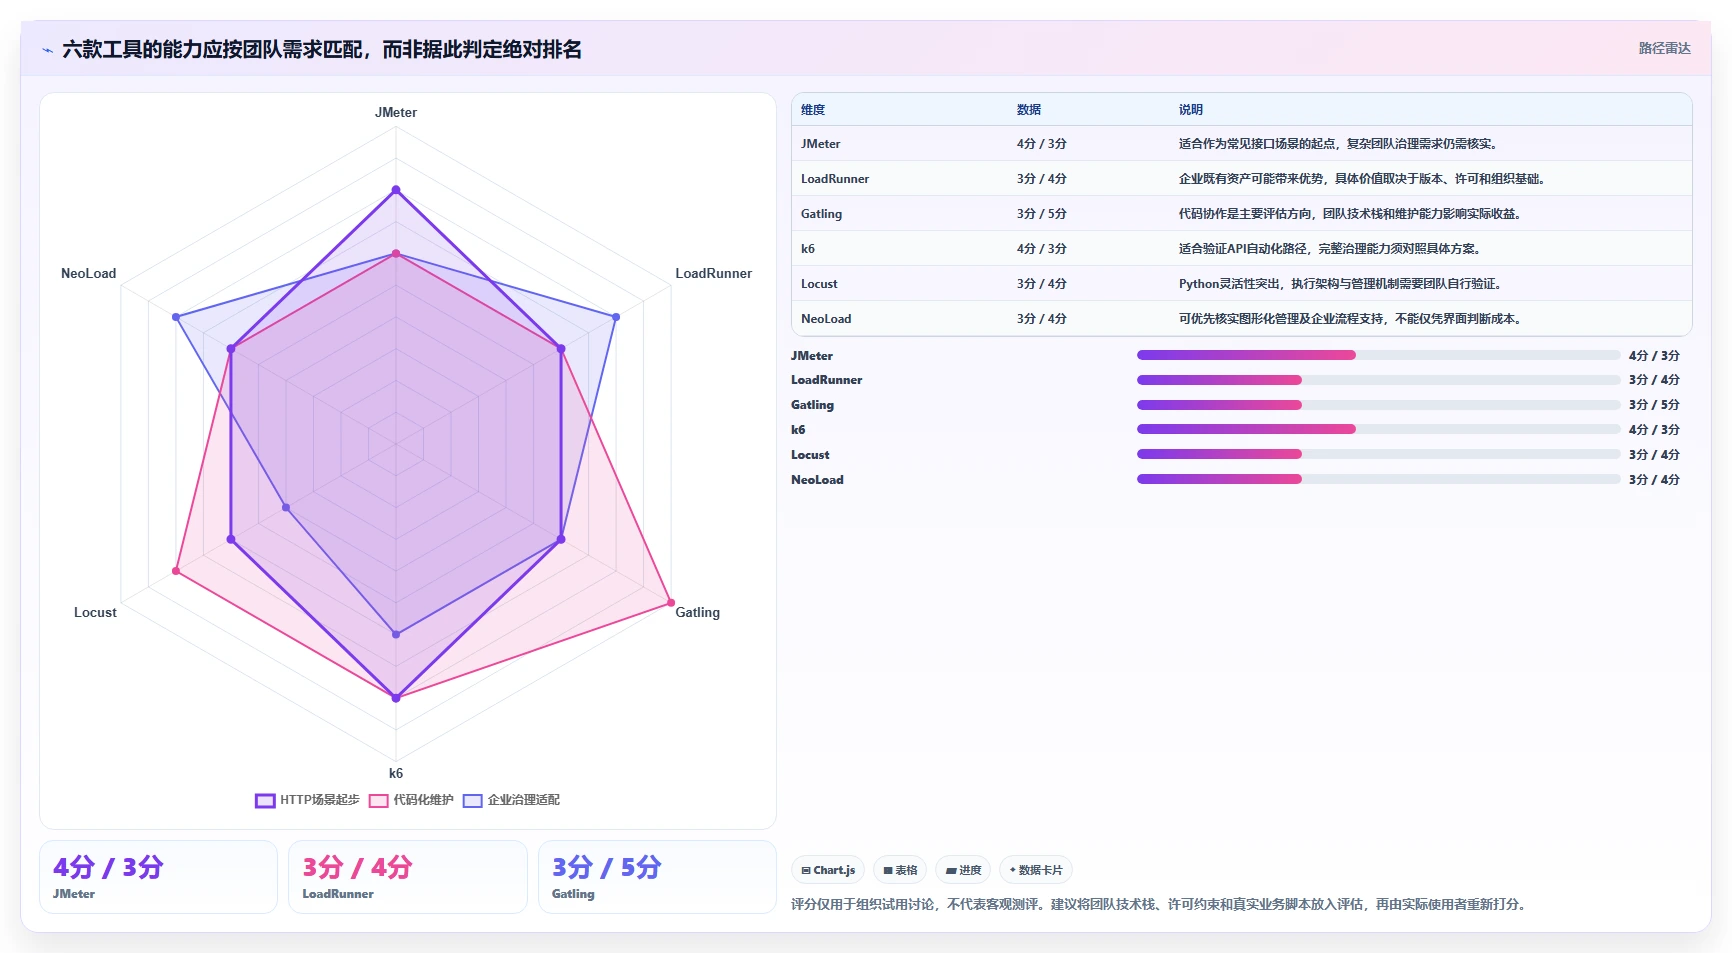Toggle the 企业治理适配 legend series
Viewport: 1732px width, 953px height.
point(511,800)
